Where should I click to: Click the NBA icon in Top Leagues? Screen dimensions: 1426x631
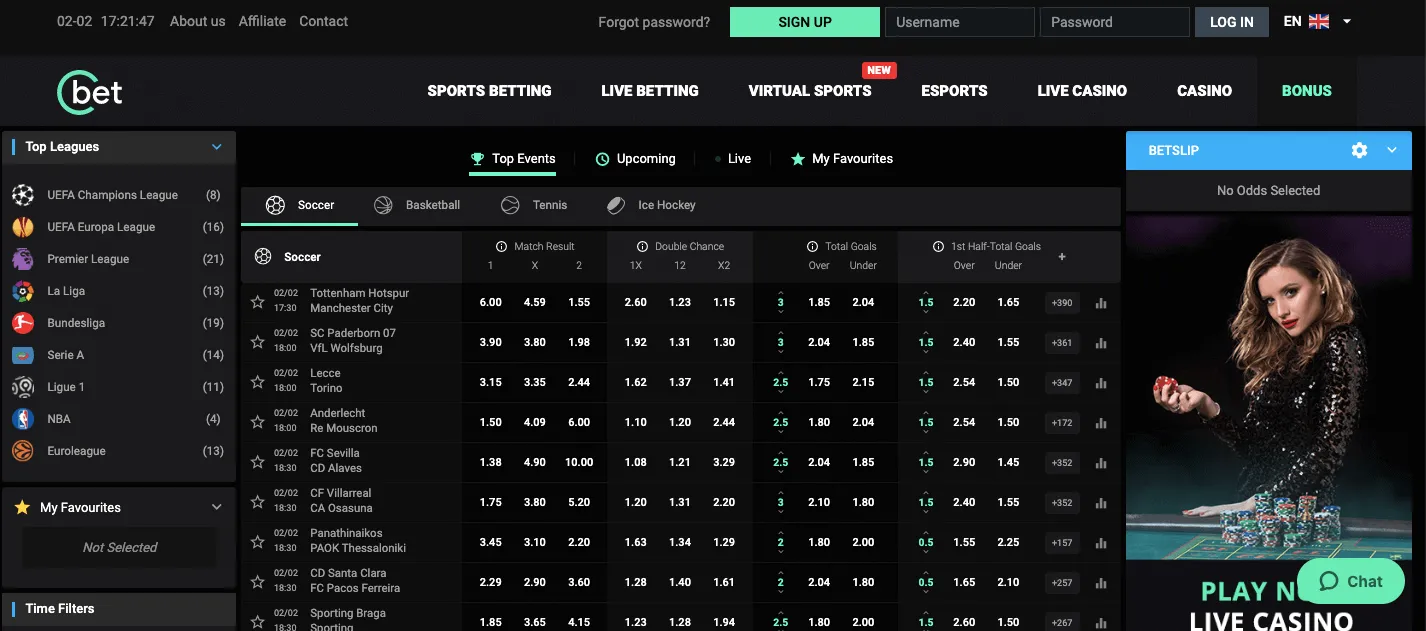click(x=23, y=418)
